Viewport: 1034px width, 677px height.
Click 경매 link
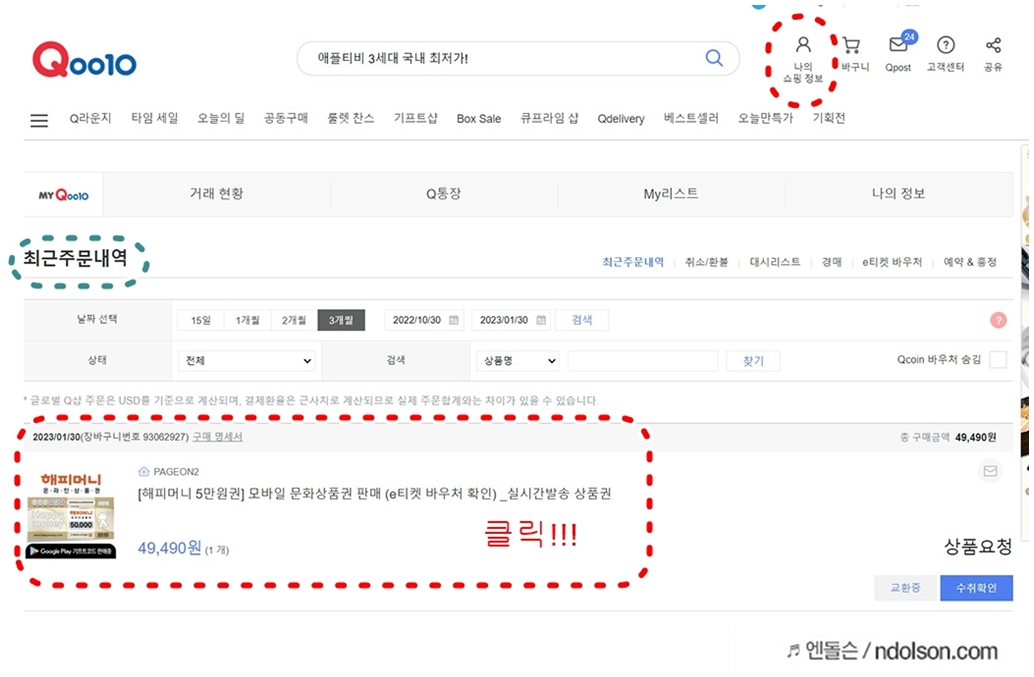(x=832, y=262)
